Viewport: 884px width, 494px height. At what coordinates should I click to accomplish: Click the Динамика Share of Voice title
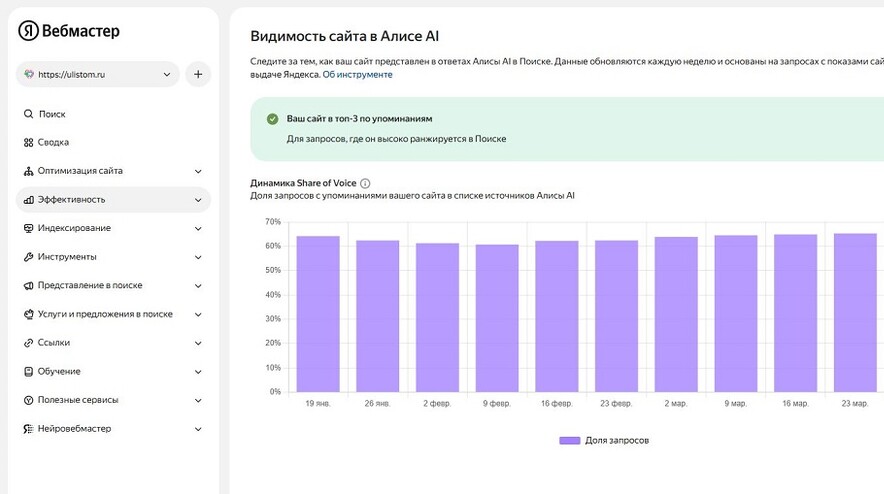(303, 183)
